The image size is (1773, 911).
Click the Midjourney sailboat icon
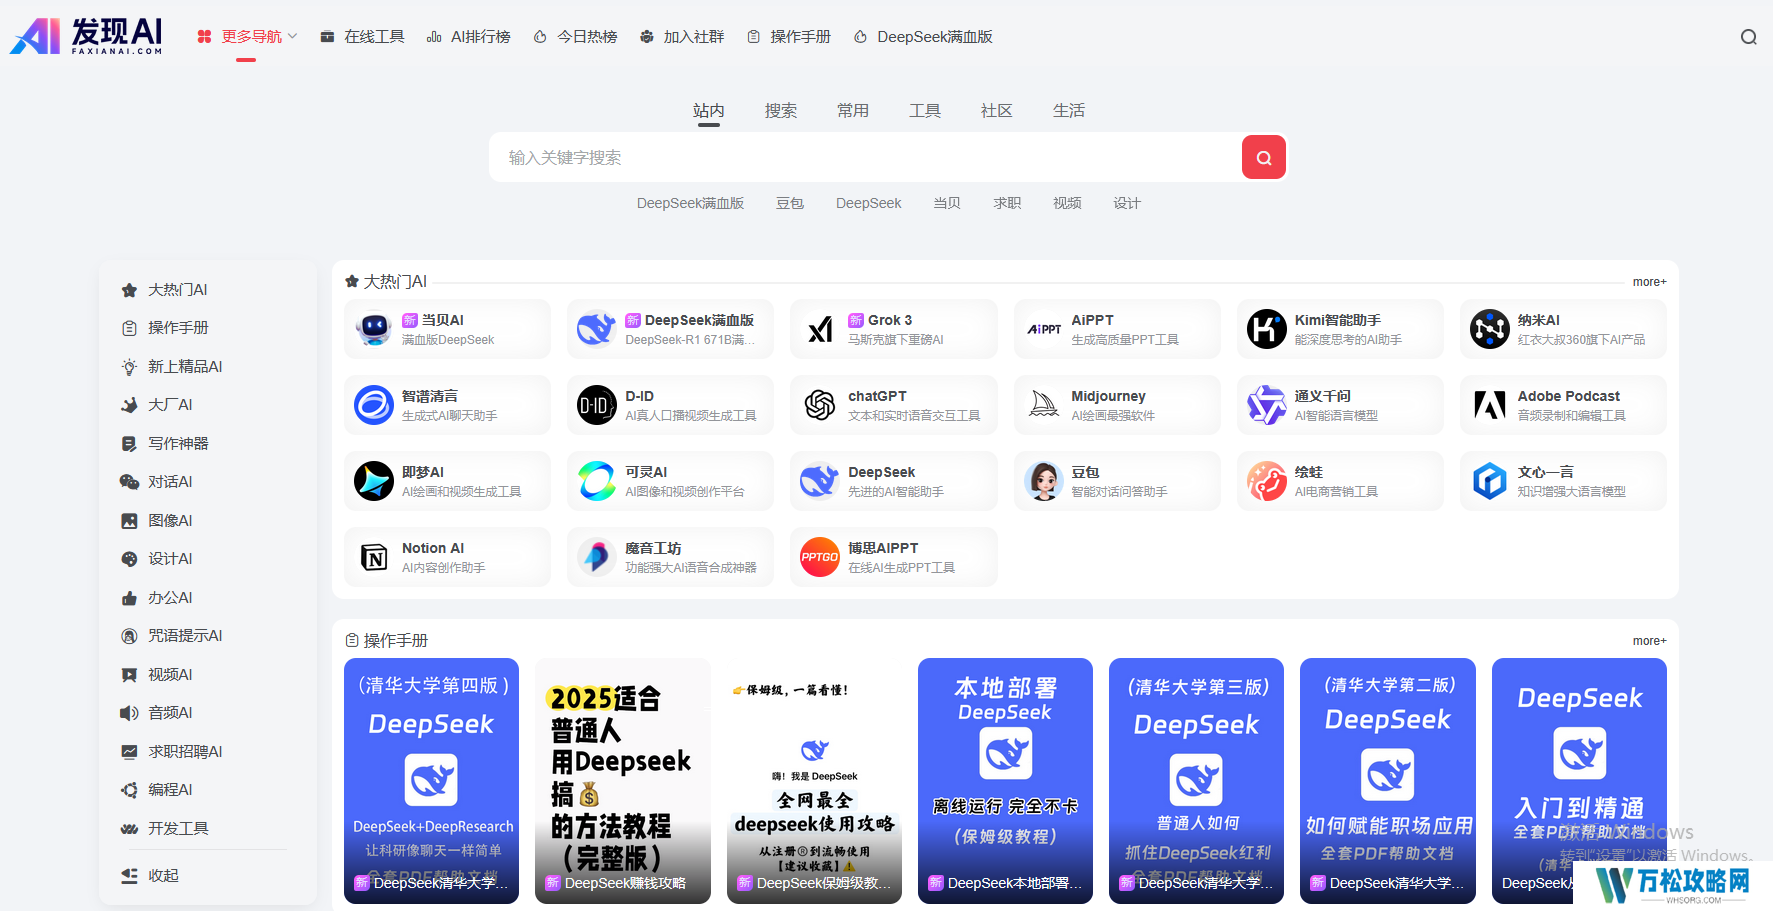pos(1043,405)
